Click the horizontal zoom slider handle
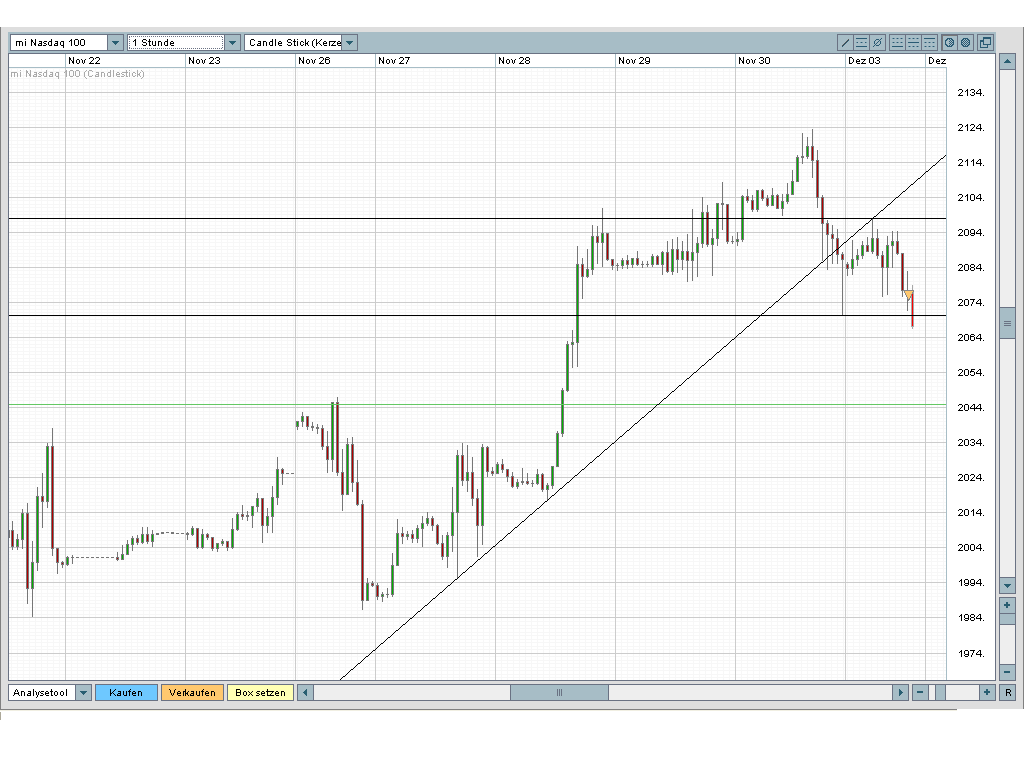Image resolution: width=1024 pixels, height=768 pixels. [940, 692]
